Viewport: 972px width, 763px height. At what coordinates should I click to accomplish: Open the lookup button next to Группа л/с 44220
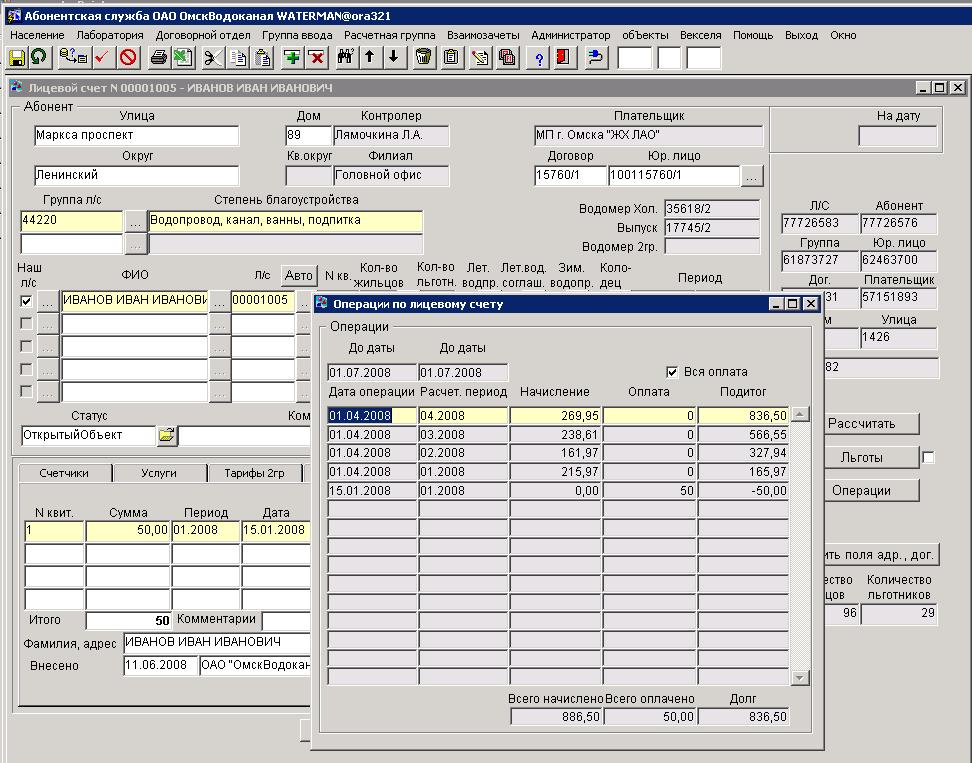136,221
